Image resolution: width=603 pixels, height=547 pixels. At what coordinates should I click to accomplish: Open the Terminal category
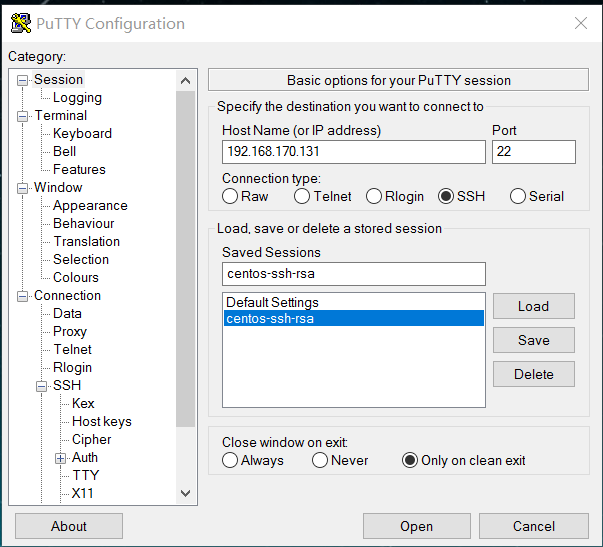(x=61, y=115)
